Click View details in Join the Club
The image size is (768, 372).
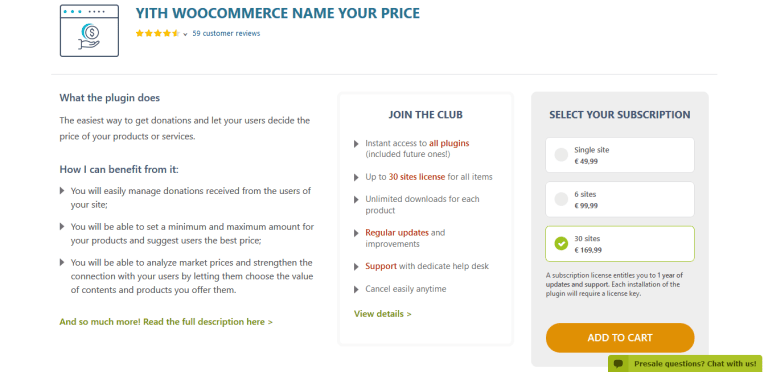pos(383,314)
